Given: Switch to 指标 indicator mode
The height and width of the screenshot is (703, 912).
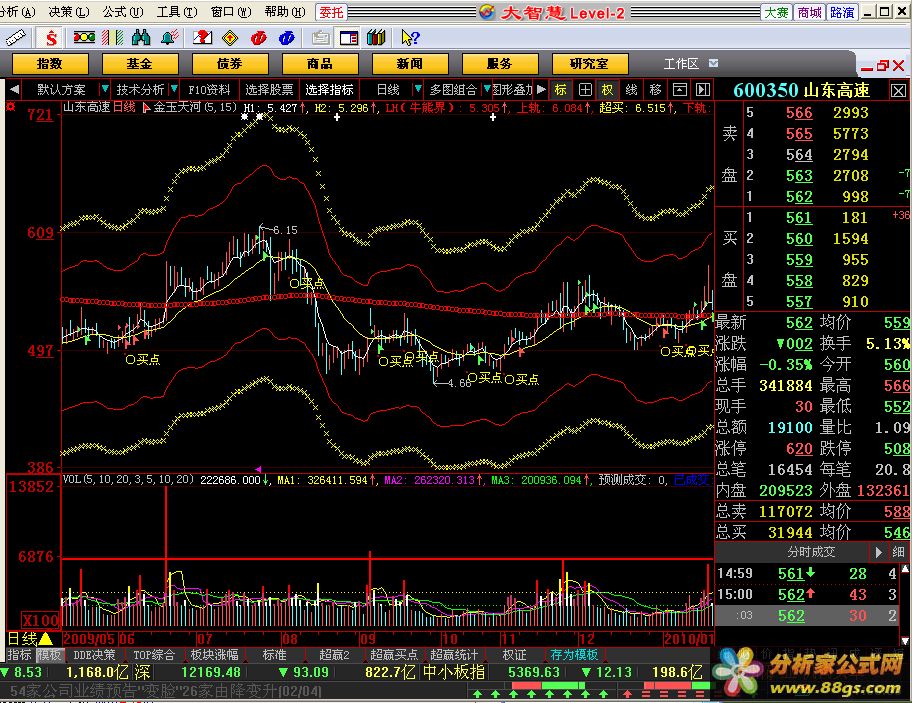Looking at the screenshot, I should pyautogui.click(x=19, y=655).
